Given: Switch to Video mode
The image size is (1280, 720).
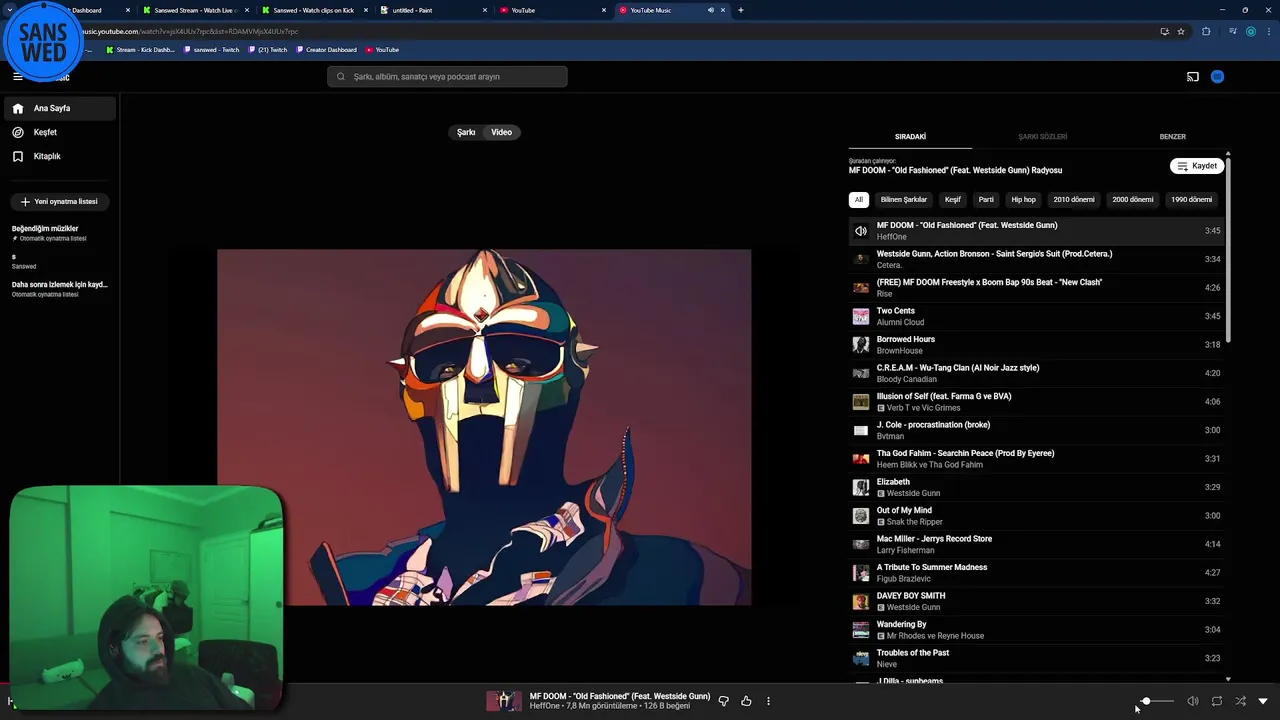Looking at the screenshot, I should (501, 132).
